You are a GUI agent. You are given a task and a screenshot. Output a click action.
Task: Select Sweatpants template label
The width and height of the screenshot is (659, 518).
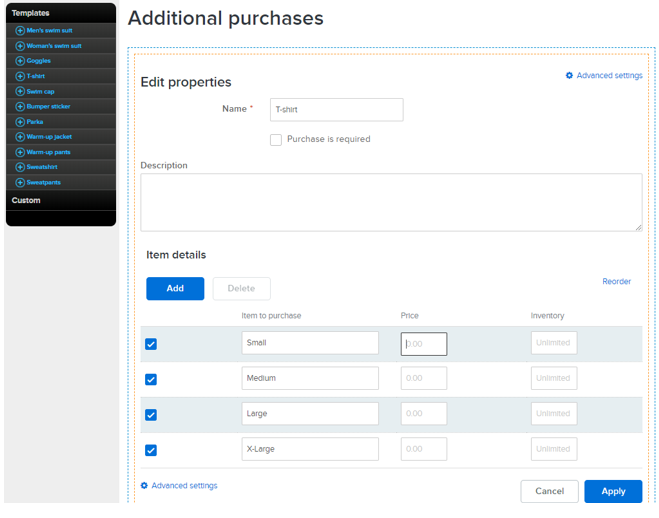(43, 182)
